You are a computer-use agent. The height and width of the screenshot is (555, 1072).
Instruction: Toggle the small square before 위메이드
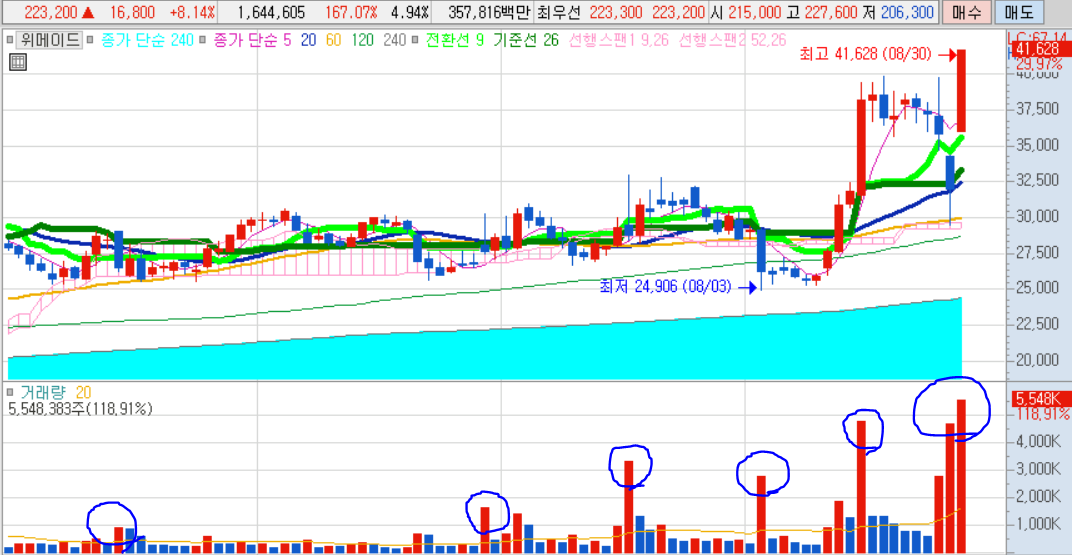10,41
